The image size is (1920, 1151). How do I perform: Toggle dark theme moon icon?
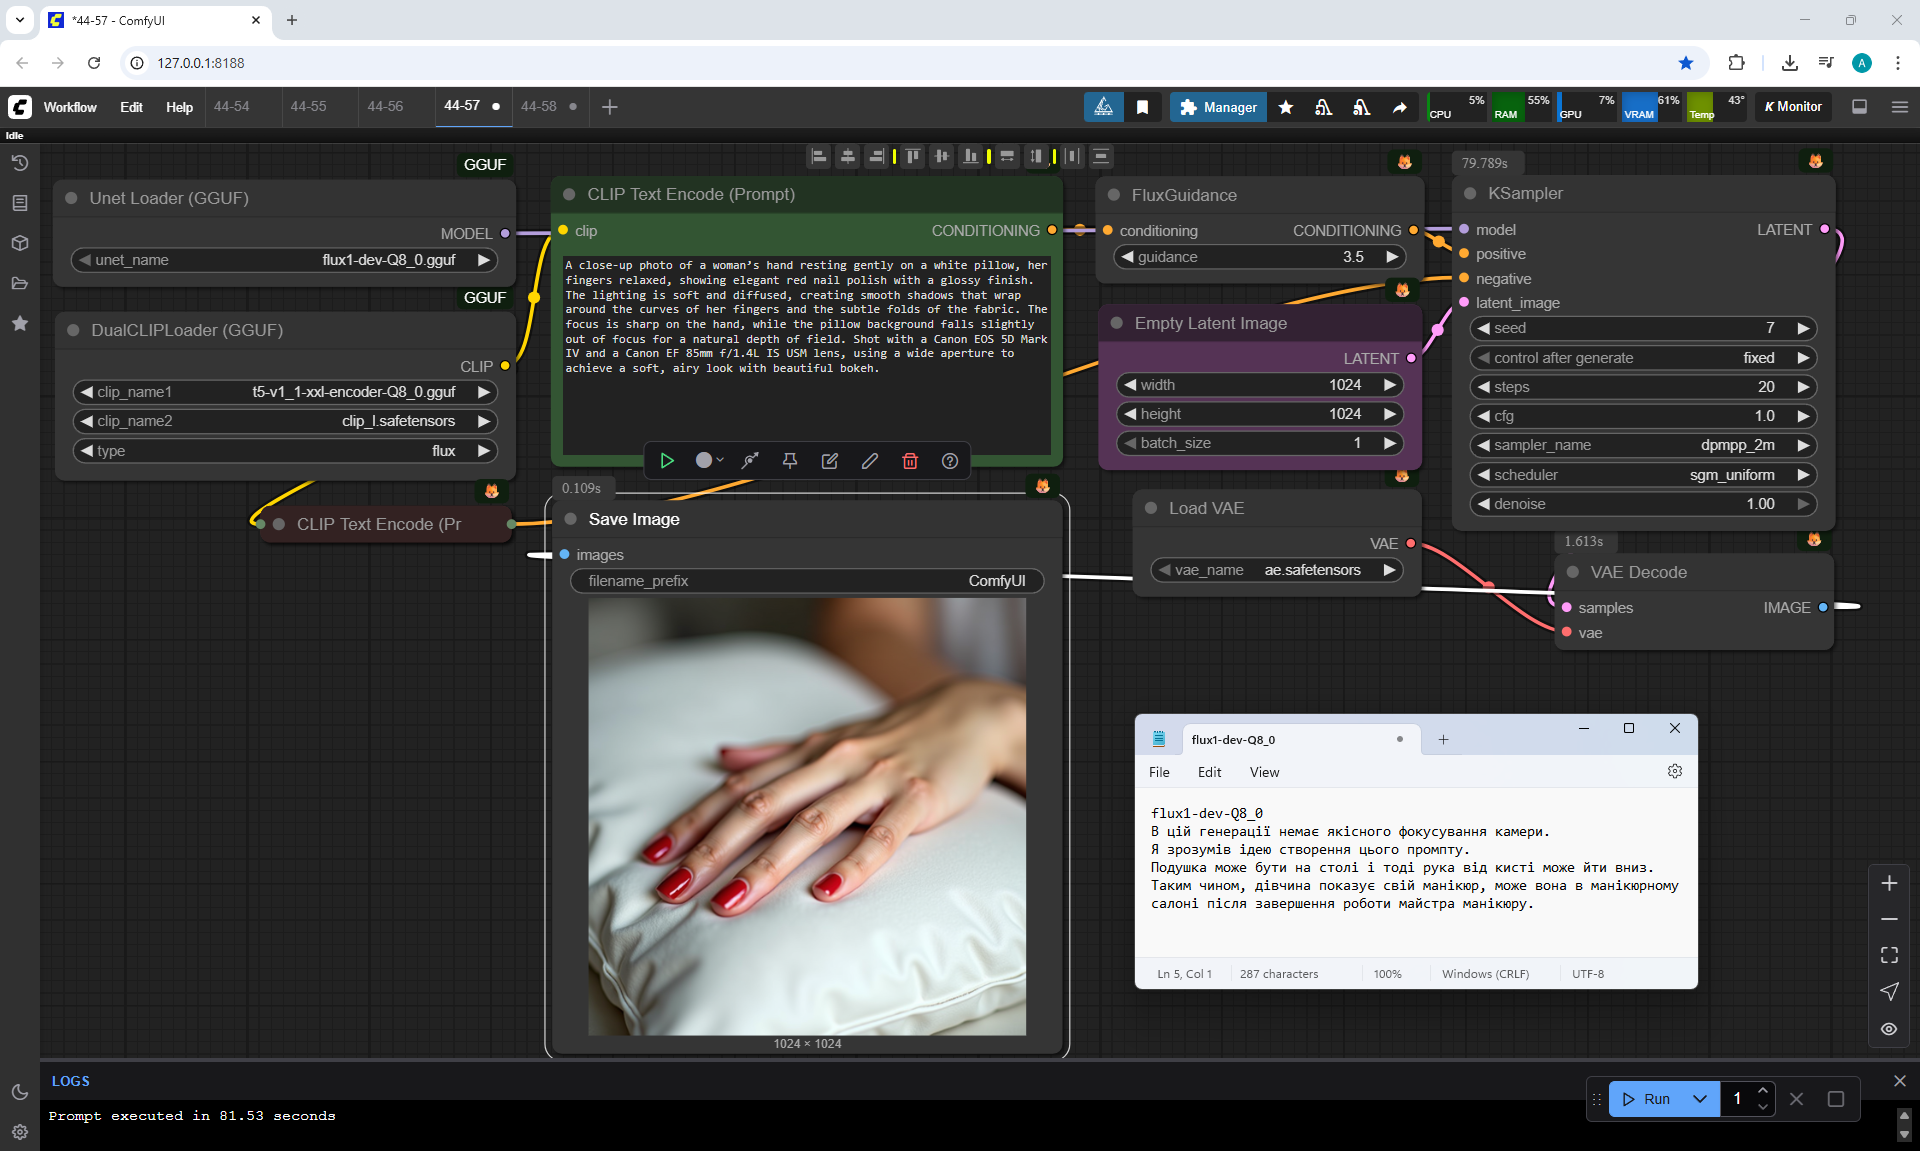click(x=19, y=1092)
